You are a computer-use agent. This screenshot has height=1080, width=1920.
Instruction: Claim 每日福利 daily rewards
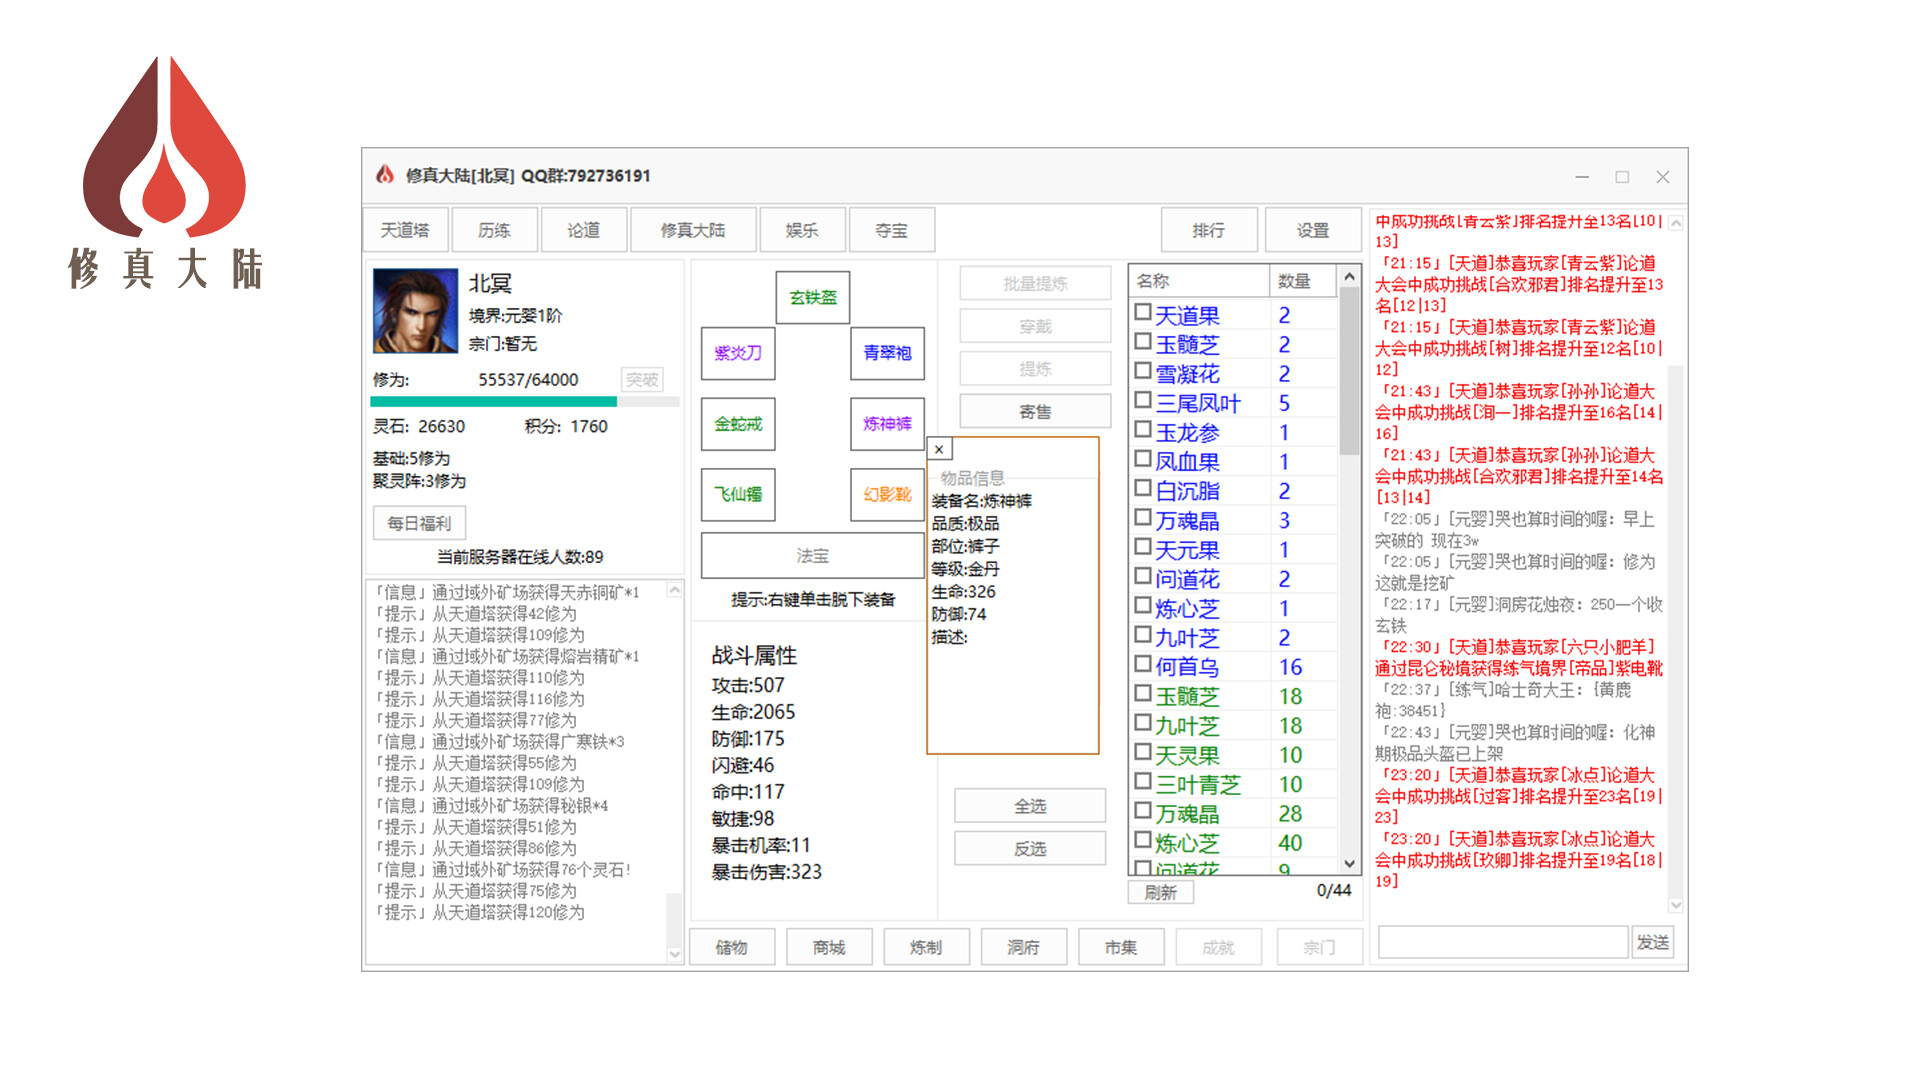(x=419, y=523)
